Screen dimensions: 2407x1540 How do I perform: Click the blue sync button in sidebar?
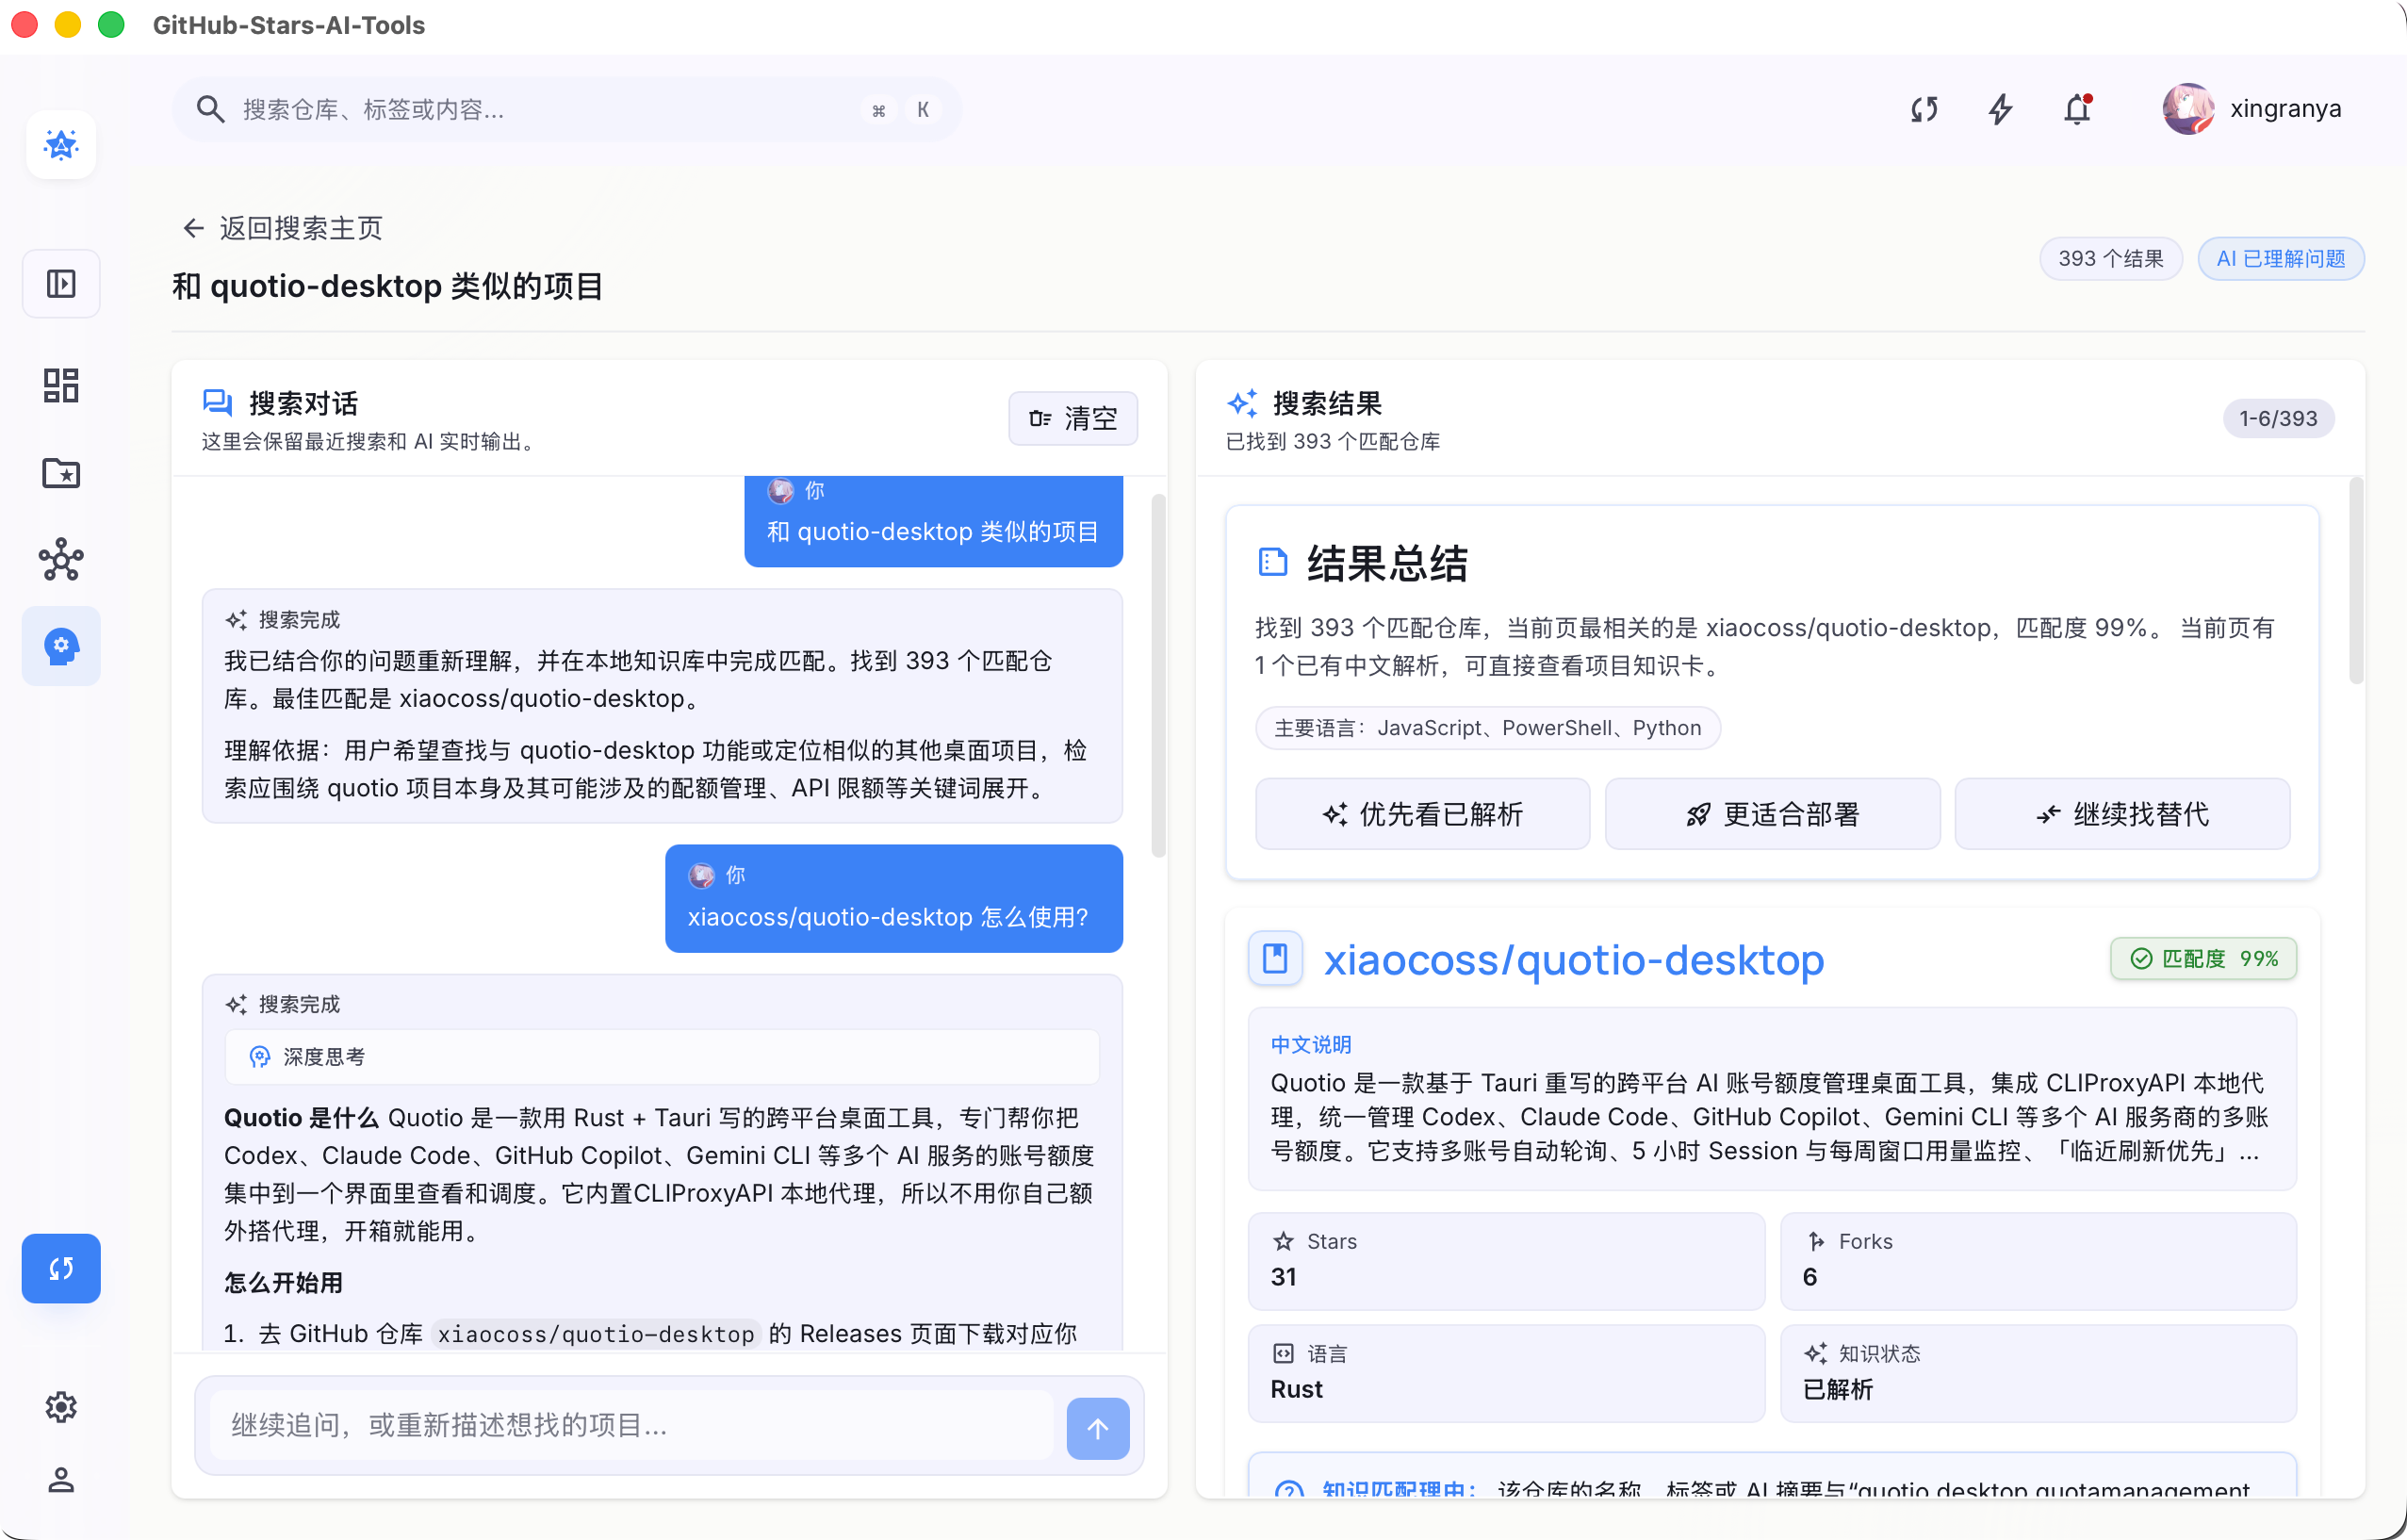click(x=61, y=1268)
